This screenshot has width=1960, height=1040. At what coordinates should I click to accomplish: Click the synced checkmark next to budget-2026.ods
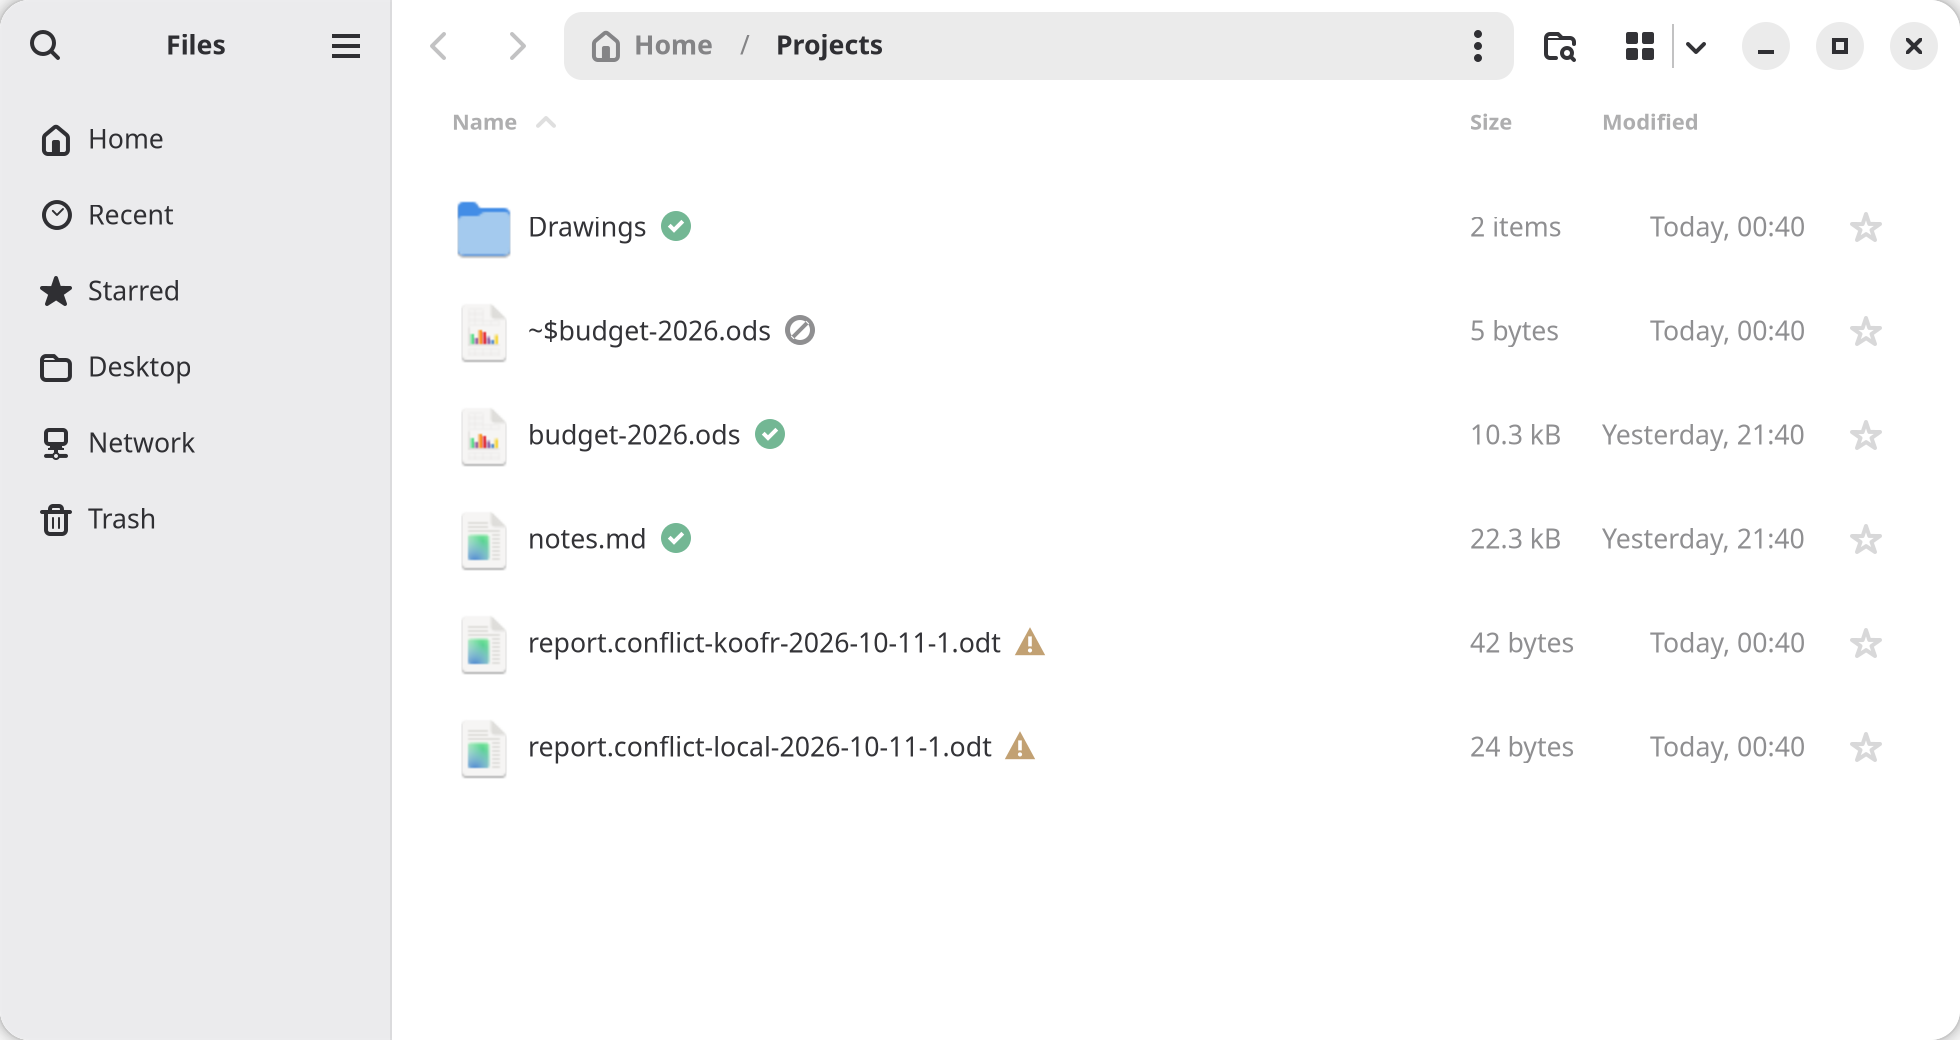[770, 434]
